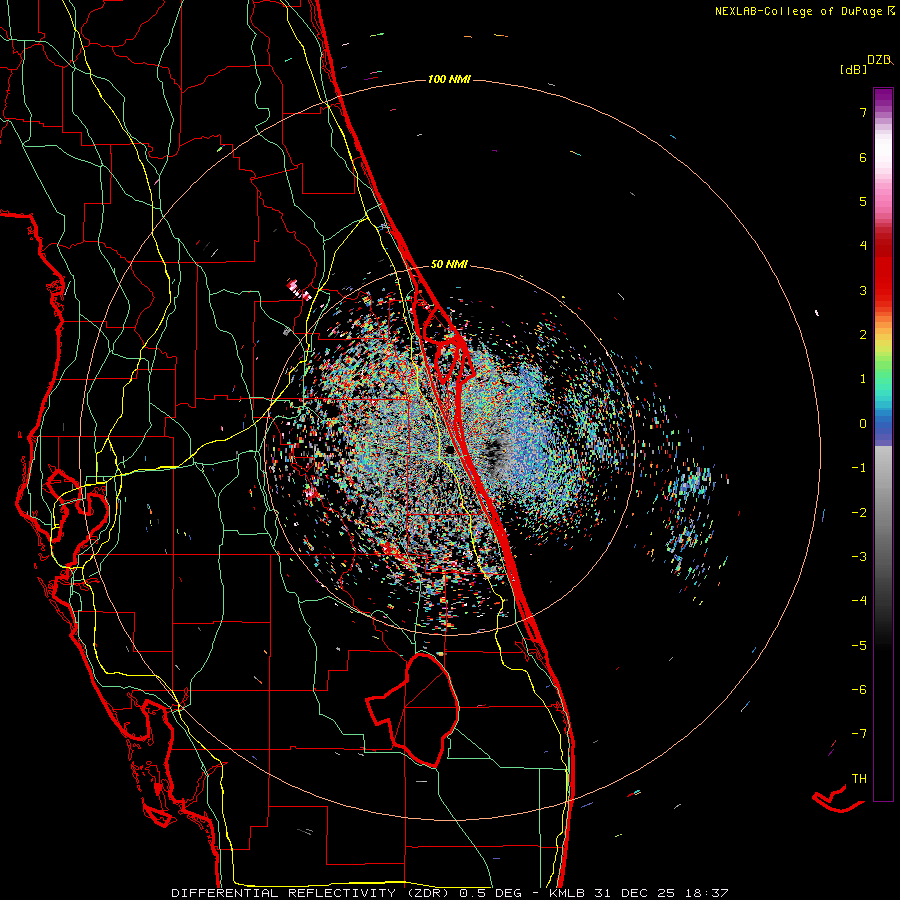Click the -2 value on the dB scale

pyautogui.click(x=859, y=513)
